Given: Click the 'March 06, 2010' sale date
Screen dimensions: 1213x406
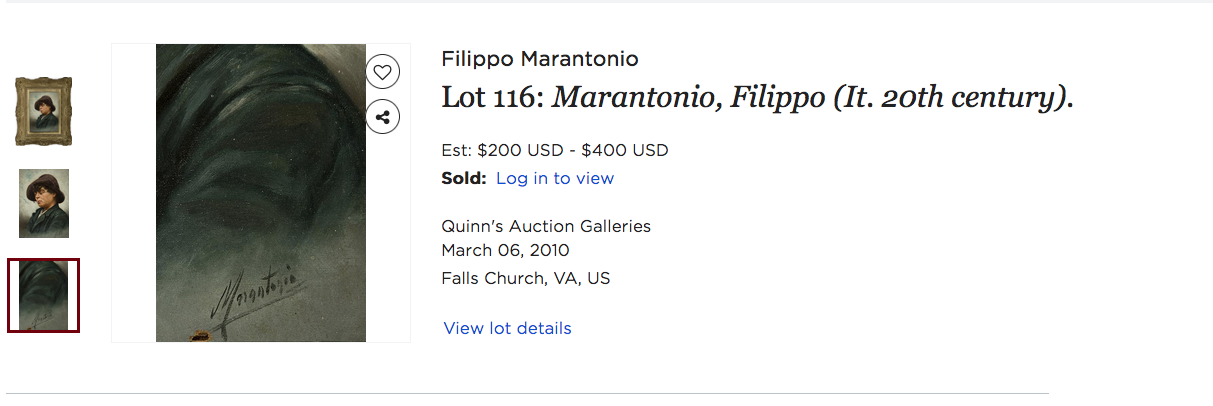Looking at the screenshot, I should coord(505,250).
